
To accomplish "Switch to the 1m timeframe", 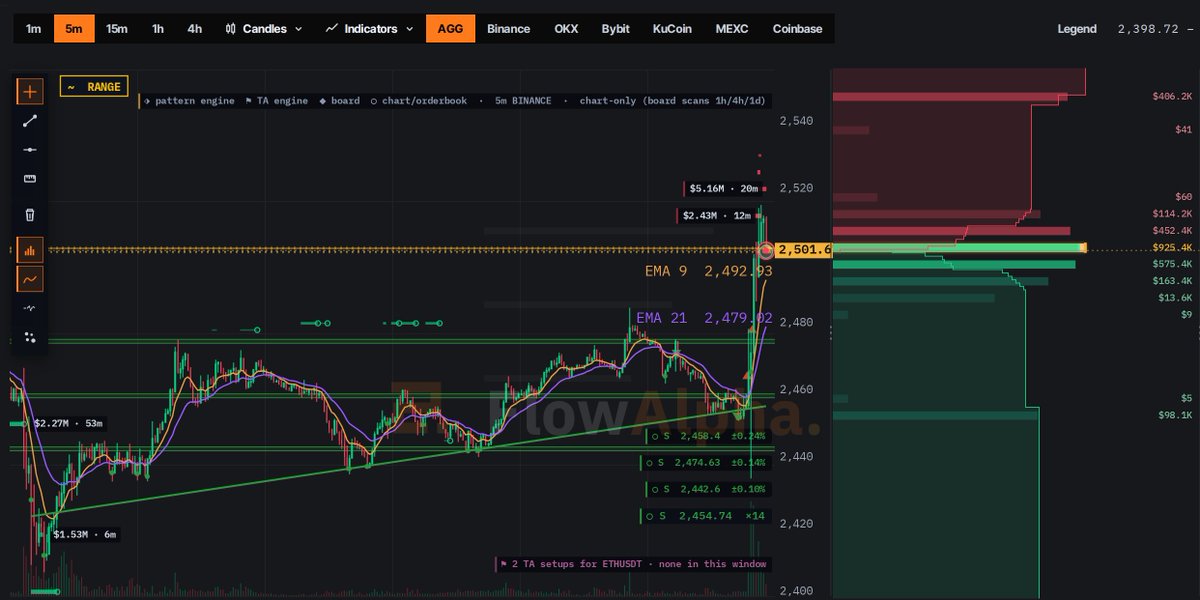I will coord(34,29).
